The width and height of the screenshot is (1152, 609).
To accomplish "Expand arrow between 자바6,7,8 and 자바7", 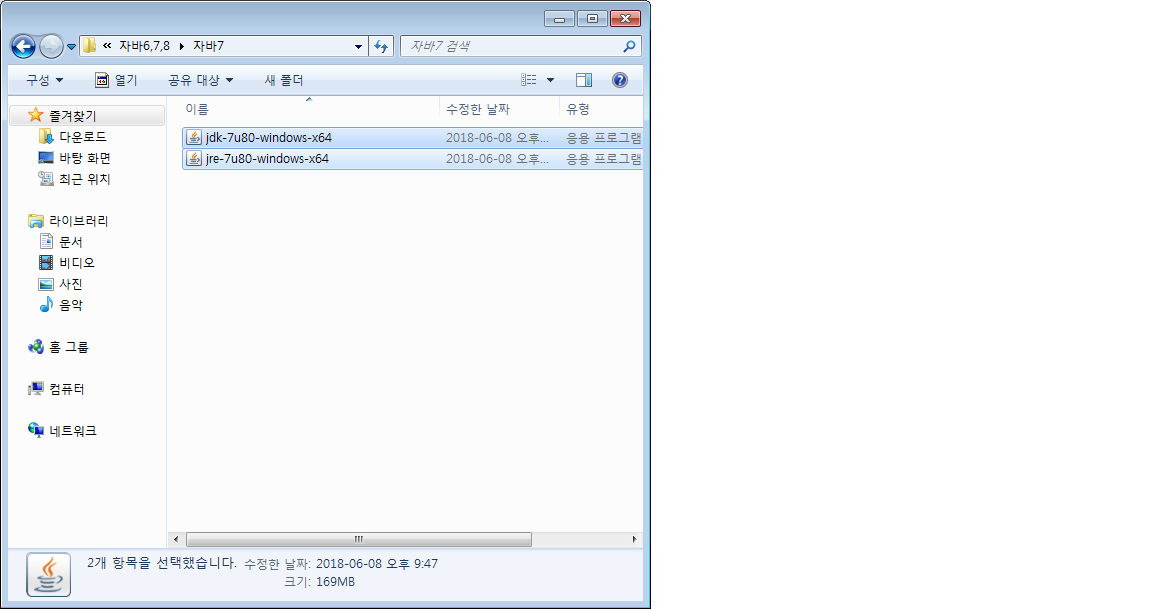I will click(181, 46).
